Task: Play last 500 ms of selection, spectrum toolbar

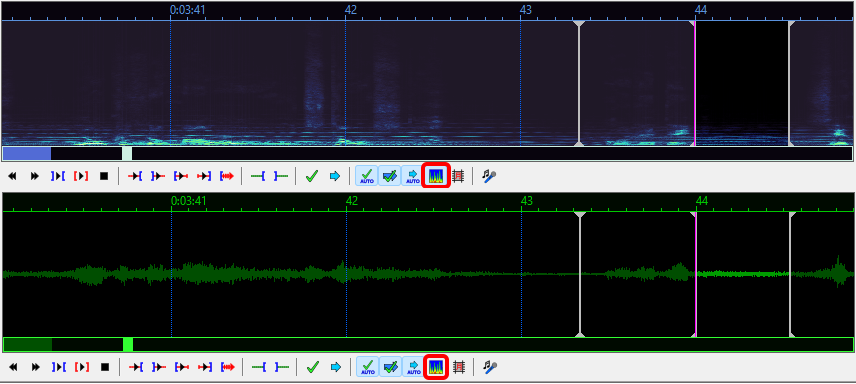Action: 204,176
